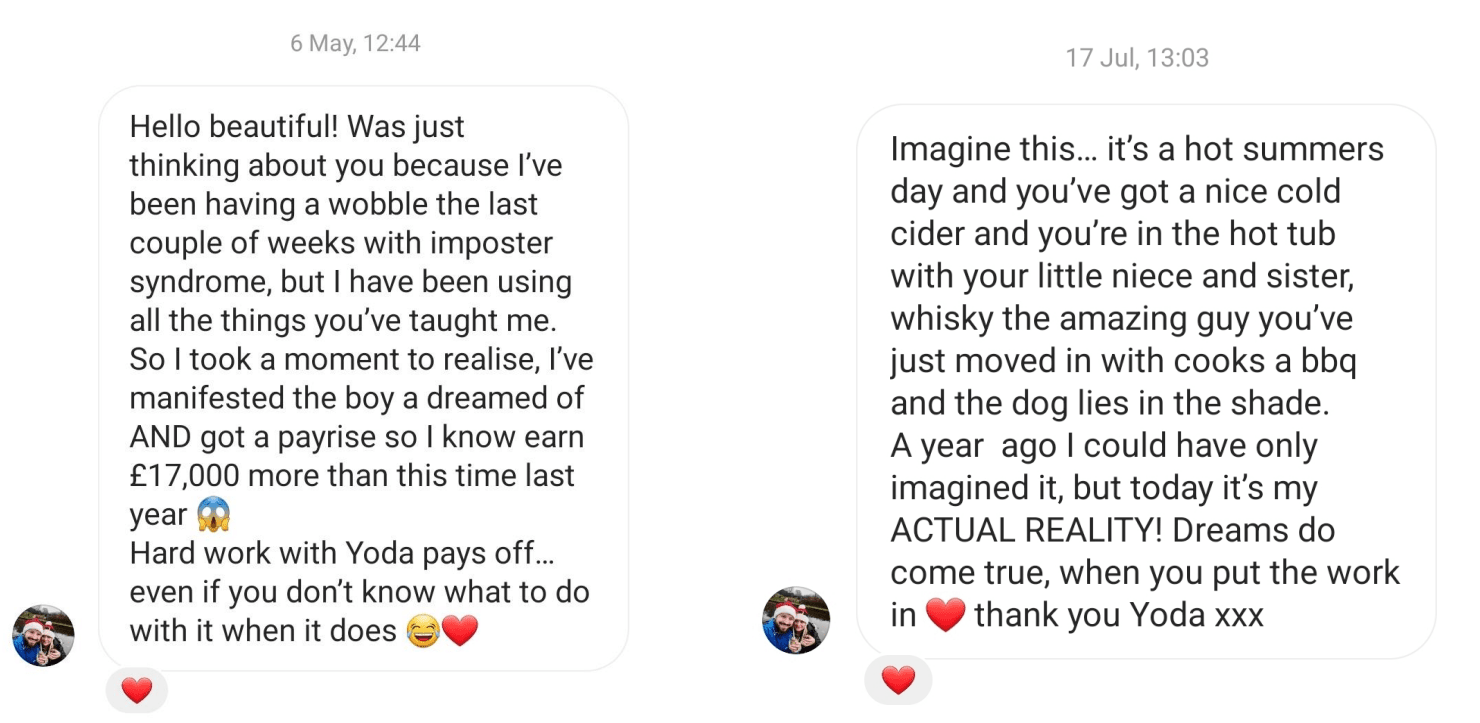
Task: Click the "ACTUAL REALITY!" text
Action: click(1027, 531)
